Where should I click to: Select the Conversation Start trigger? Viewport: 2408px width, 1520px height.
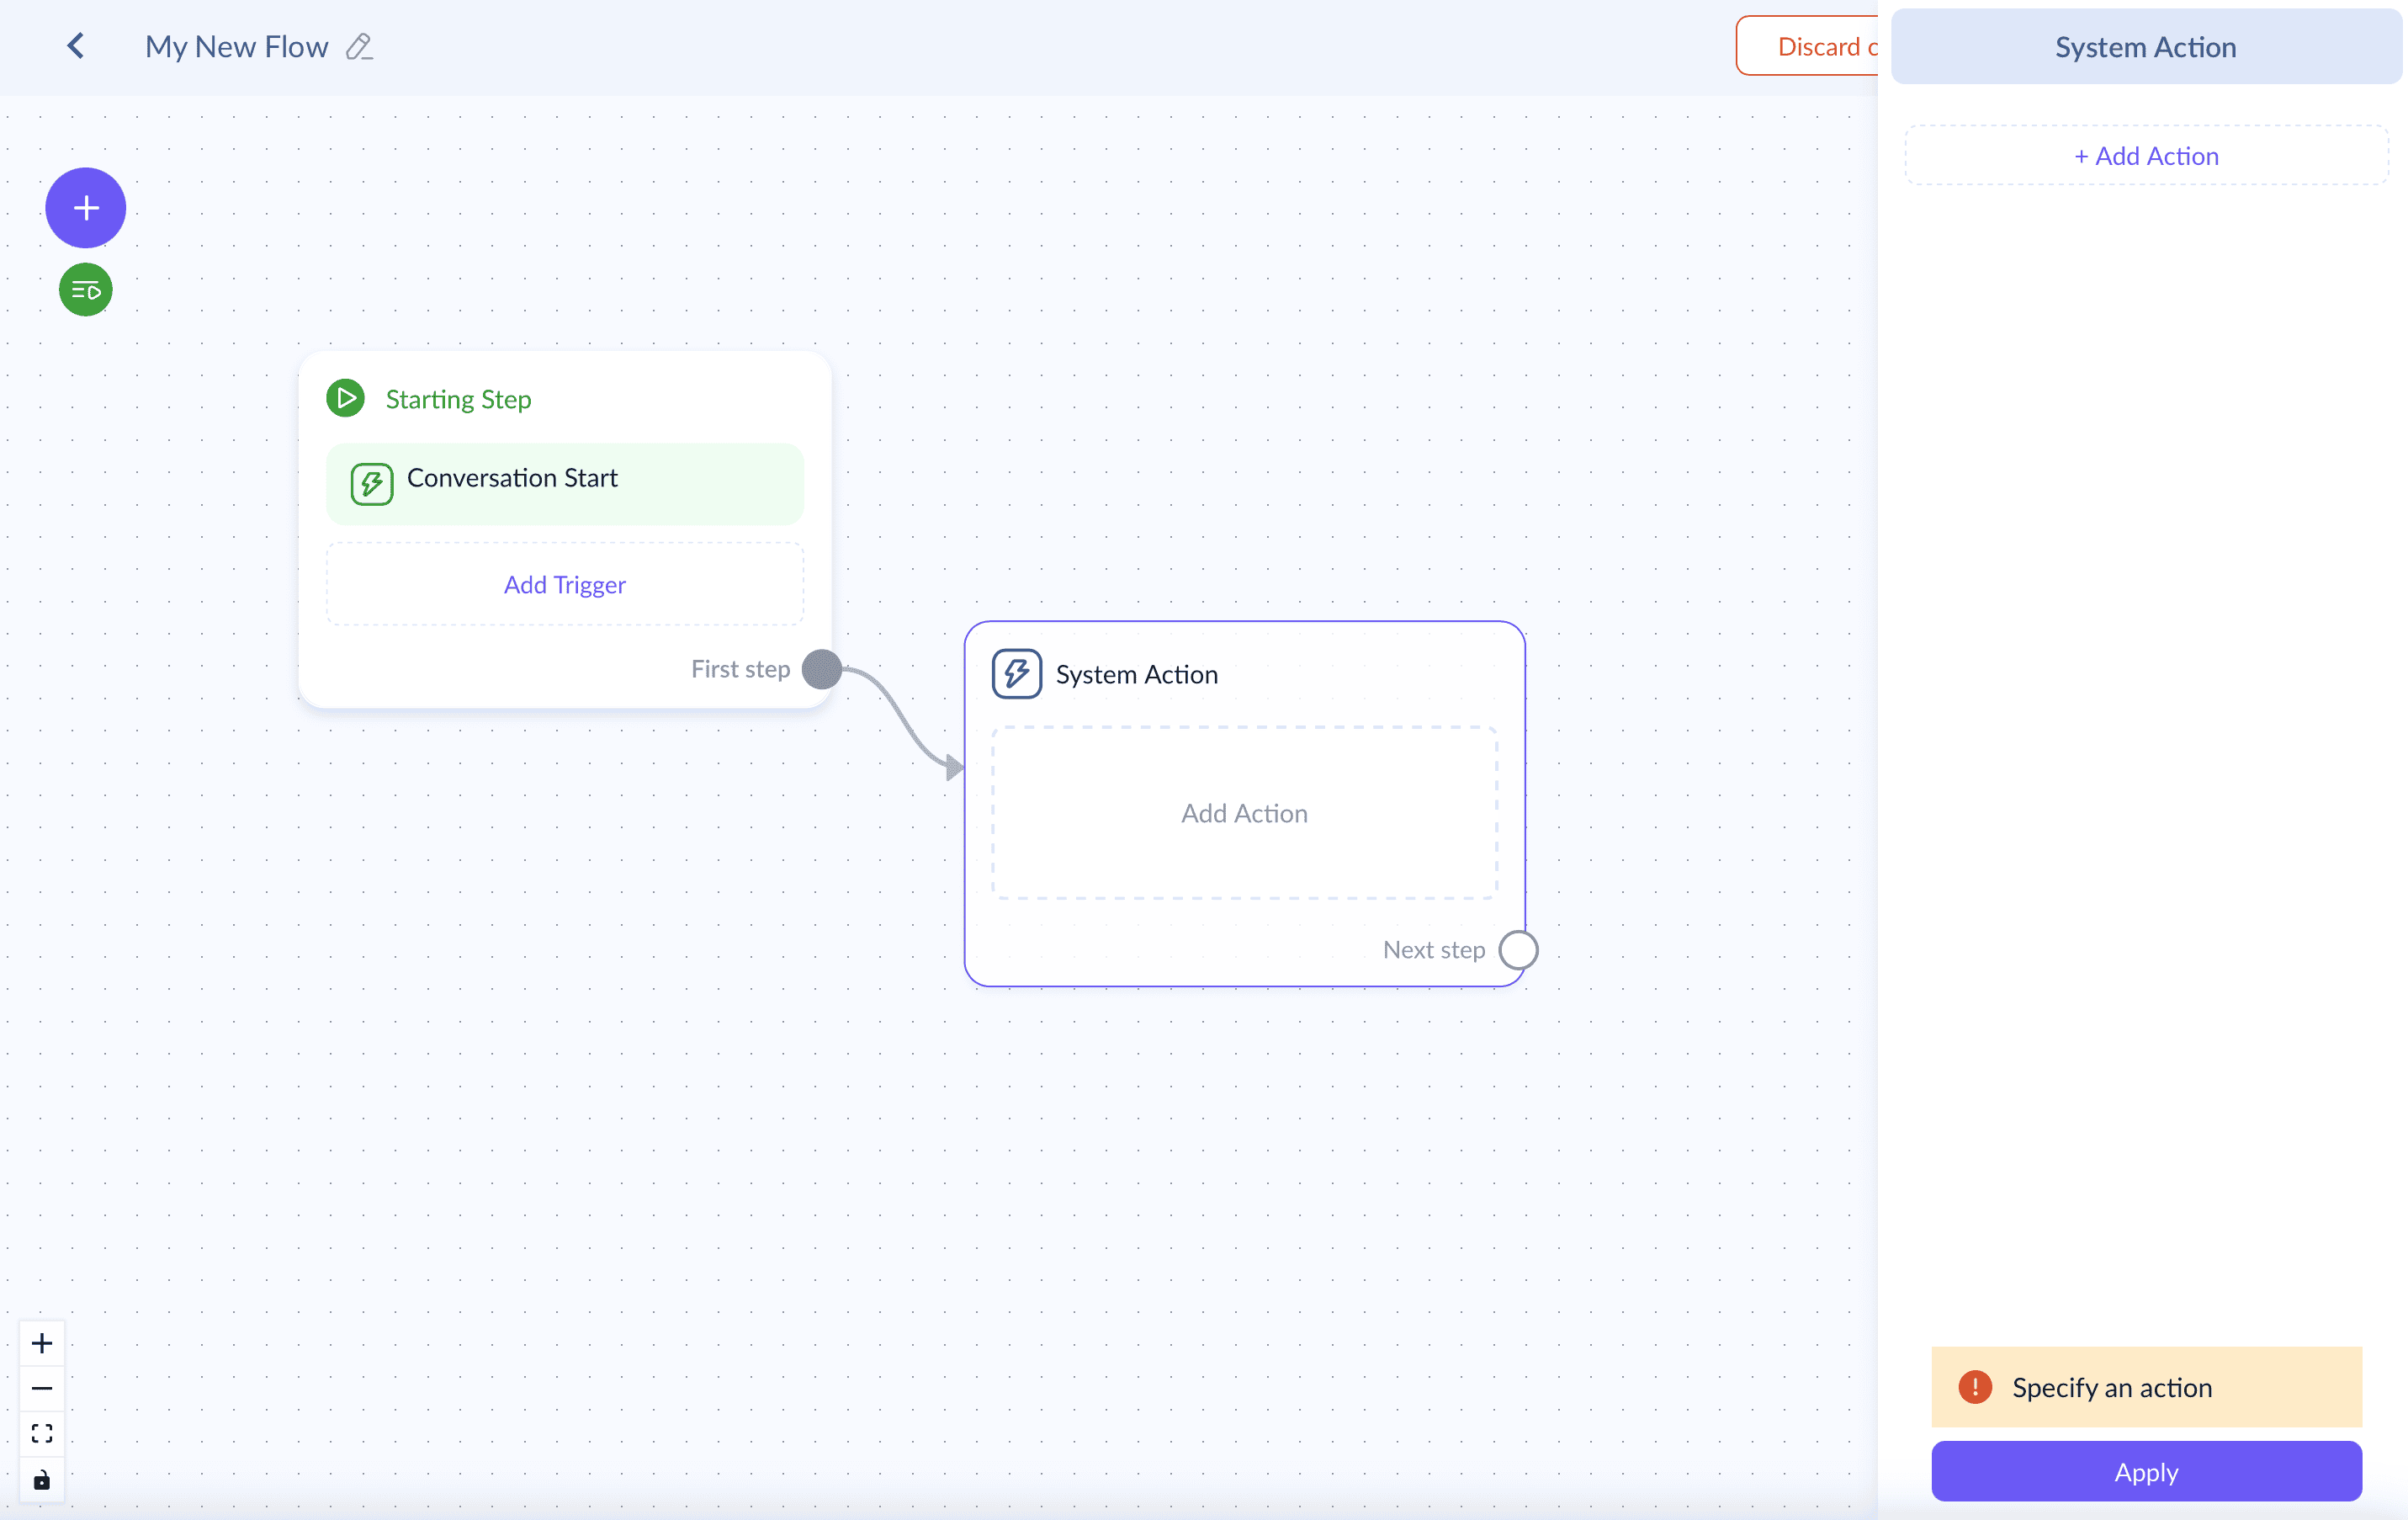[x=565, y=484]
